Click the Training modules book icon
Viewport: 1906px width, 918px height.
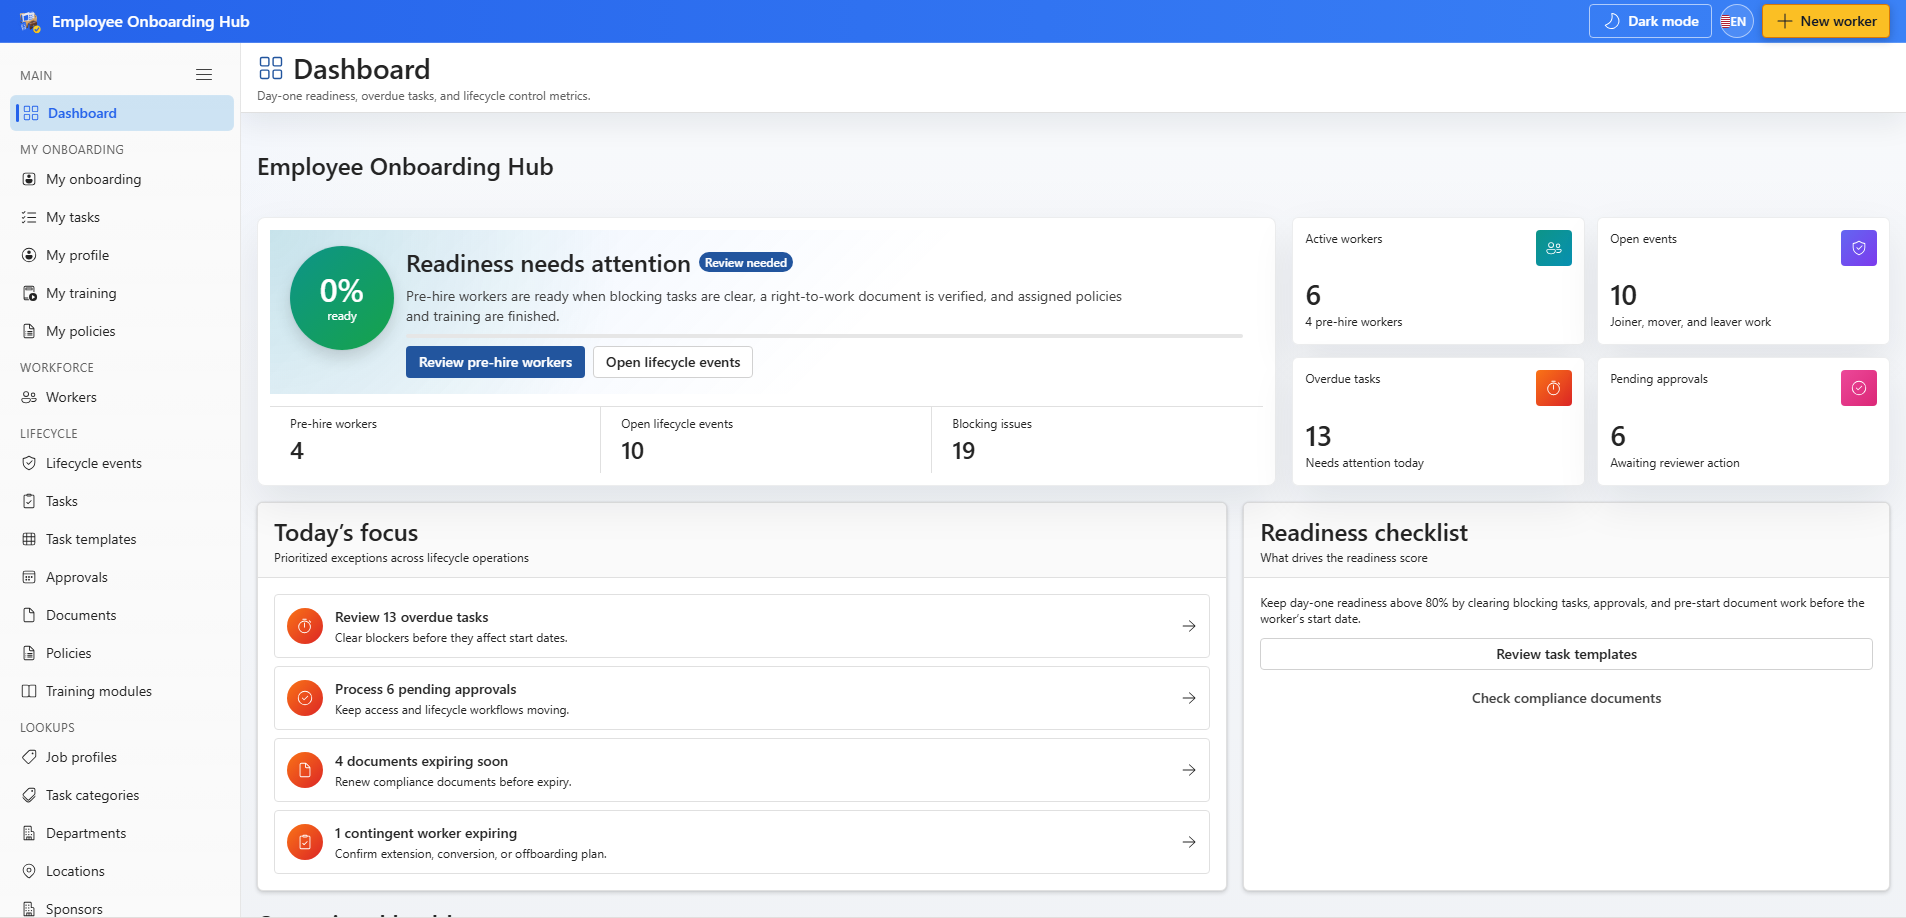29,691
